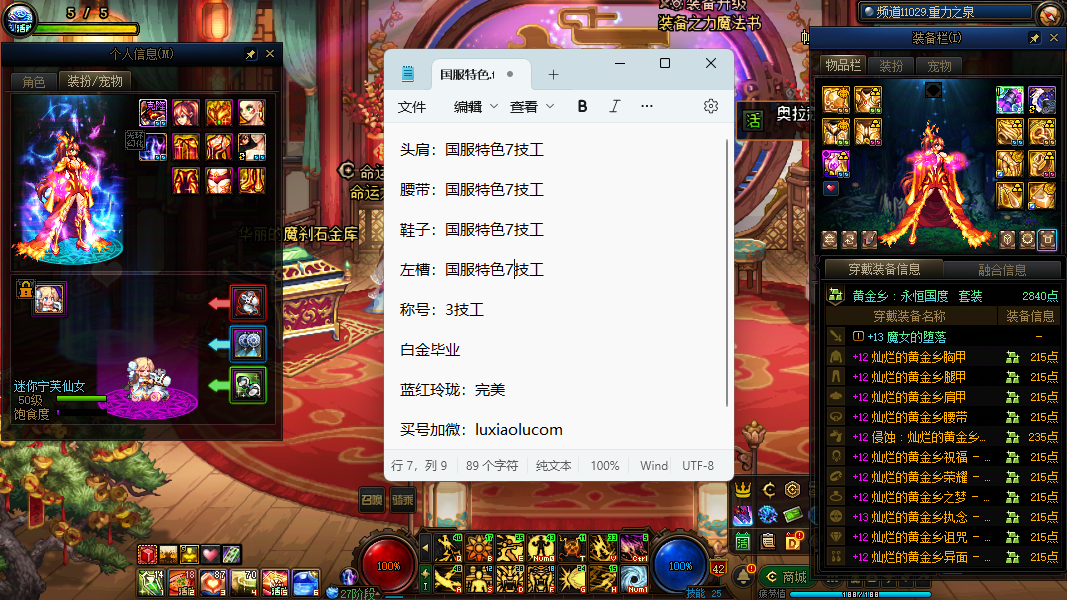This screenshot has width=1067, height=600.
Task: Click the pet lock icon
Action: coord(24,290)
